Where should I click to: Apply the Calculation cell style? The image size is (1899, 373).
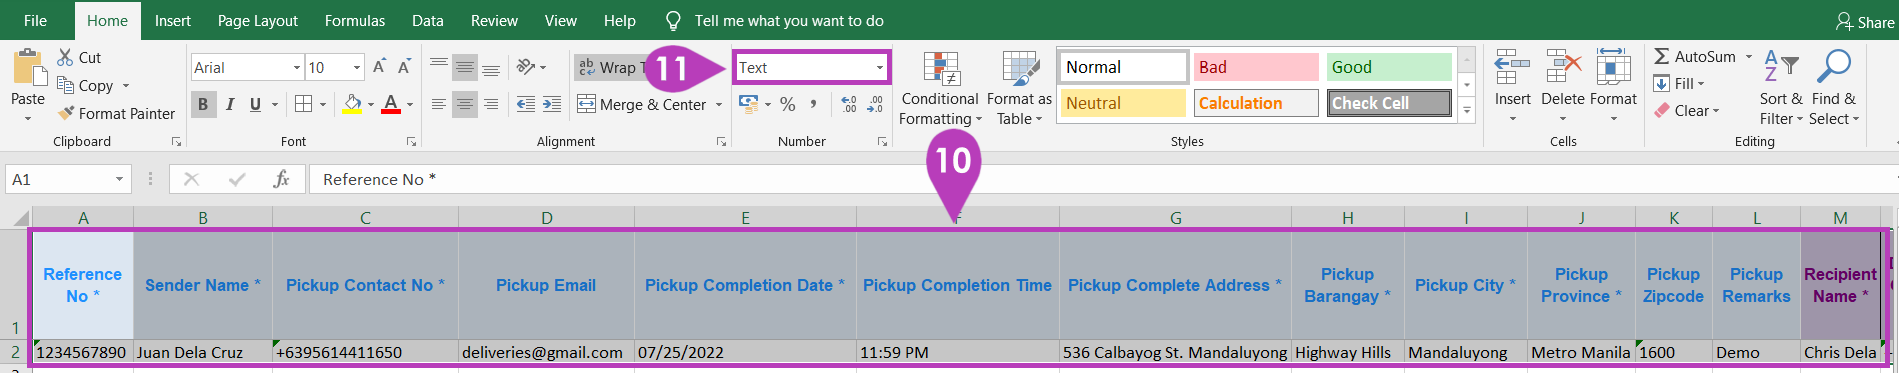[1256, 103]
